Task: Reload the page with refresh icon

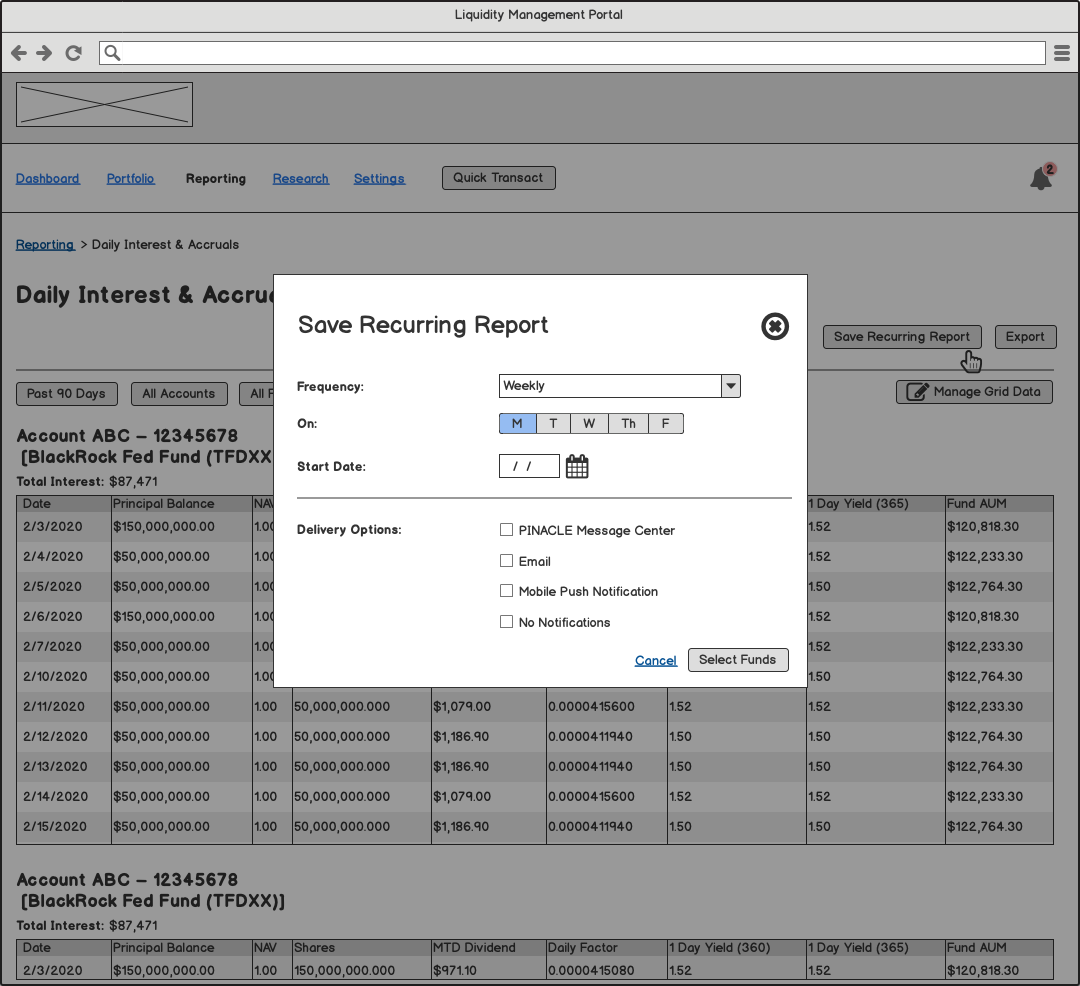Action: [74, 53]
